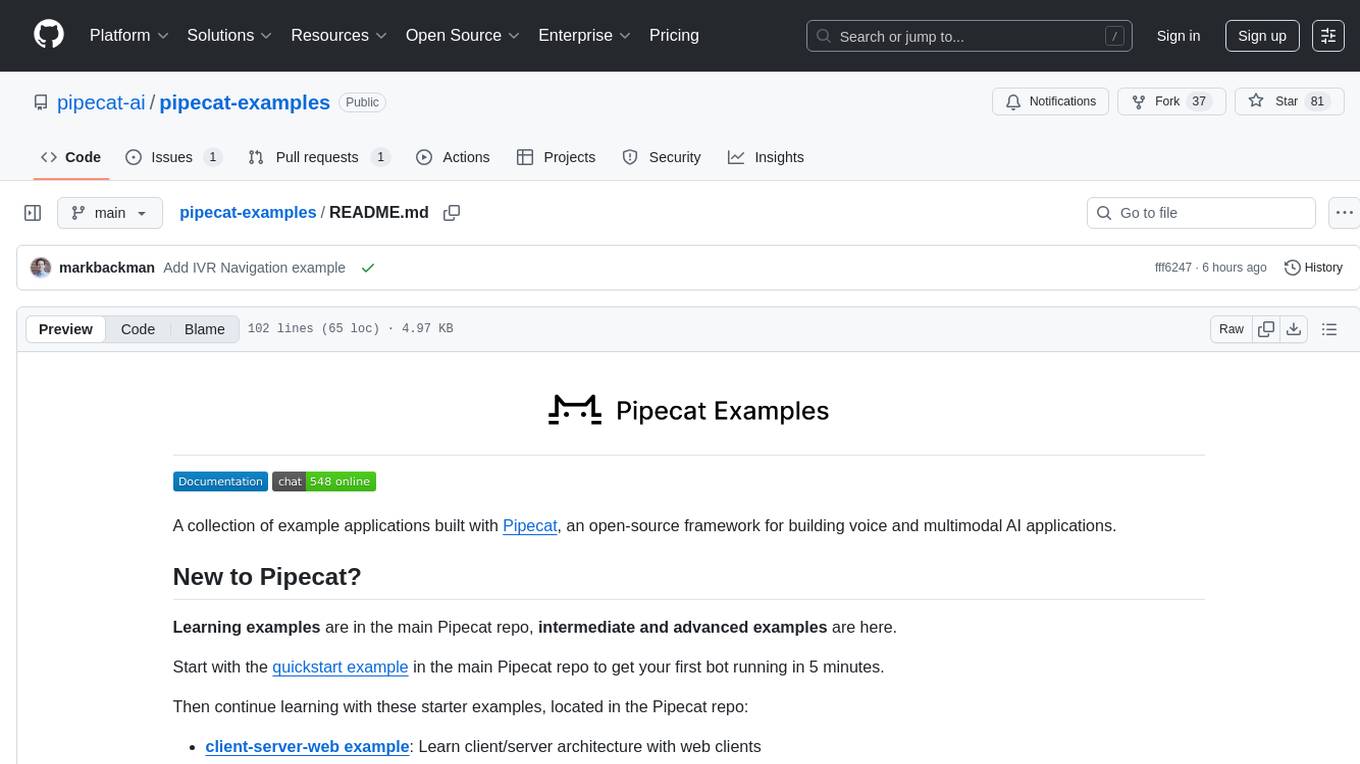Click the 102 lines (65 loc) file info
The height and width of the screenshot is (764, 1360).
point(350,329)
